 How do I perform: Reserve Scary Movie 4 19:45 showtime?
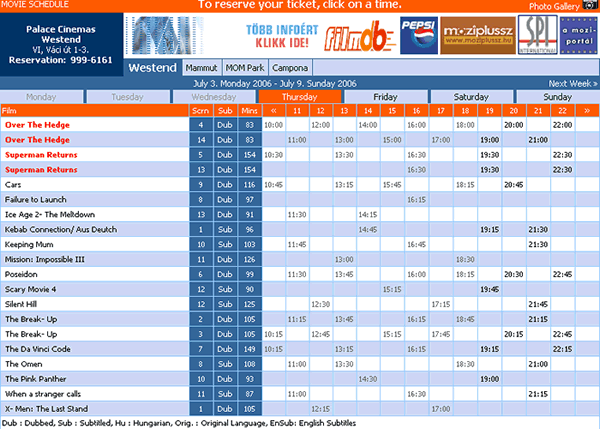click(x=489, y=289)
